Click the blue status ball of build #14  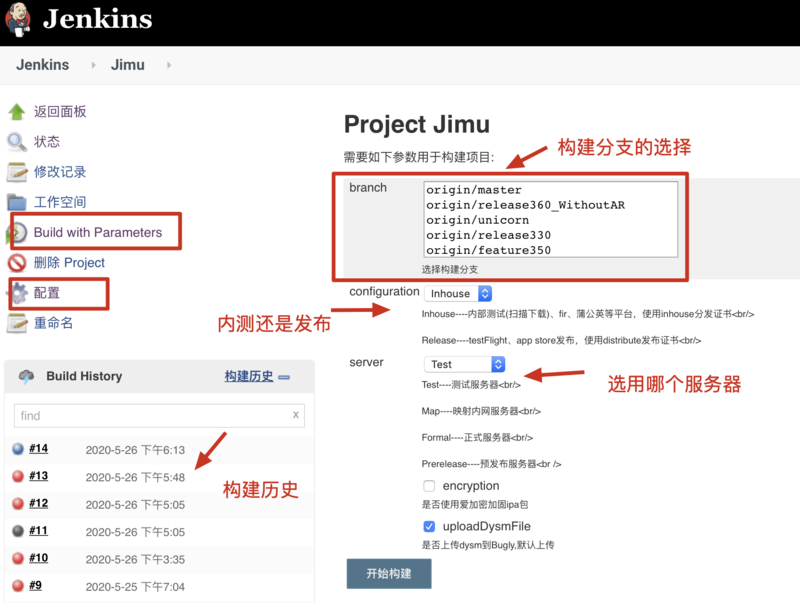click(x=18, y=448)
